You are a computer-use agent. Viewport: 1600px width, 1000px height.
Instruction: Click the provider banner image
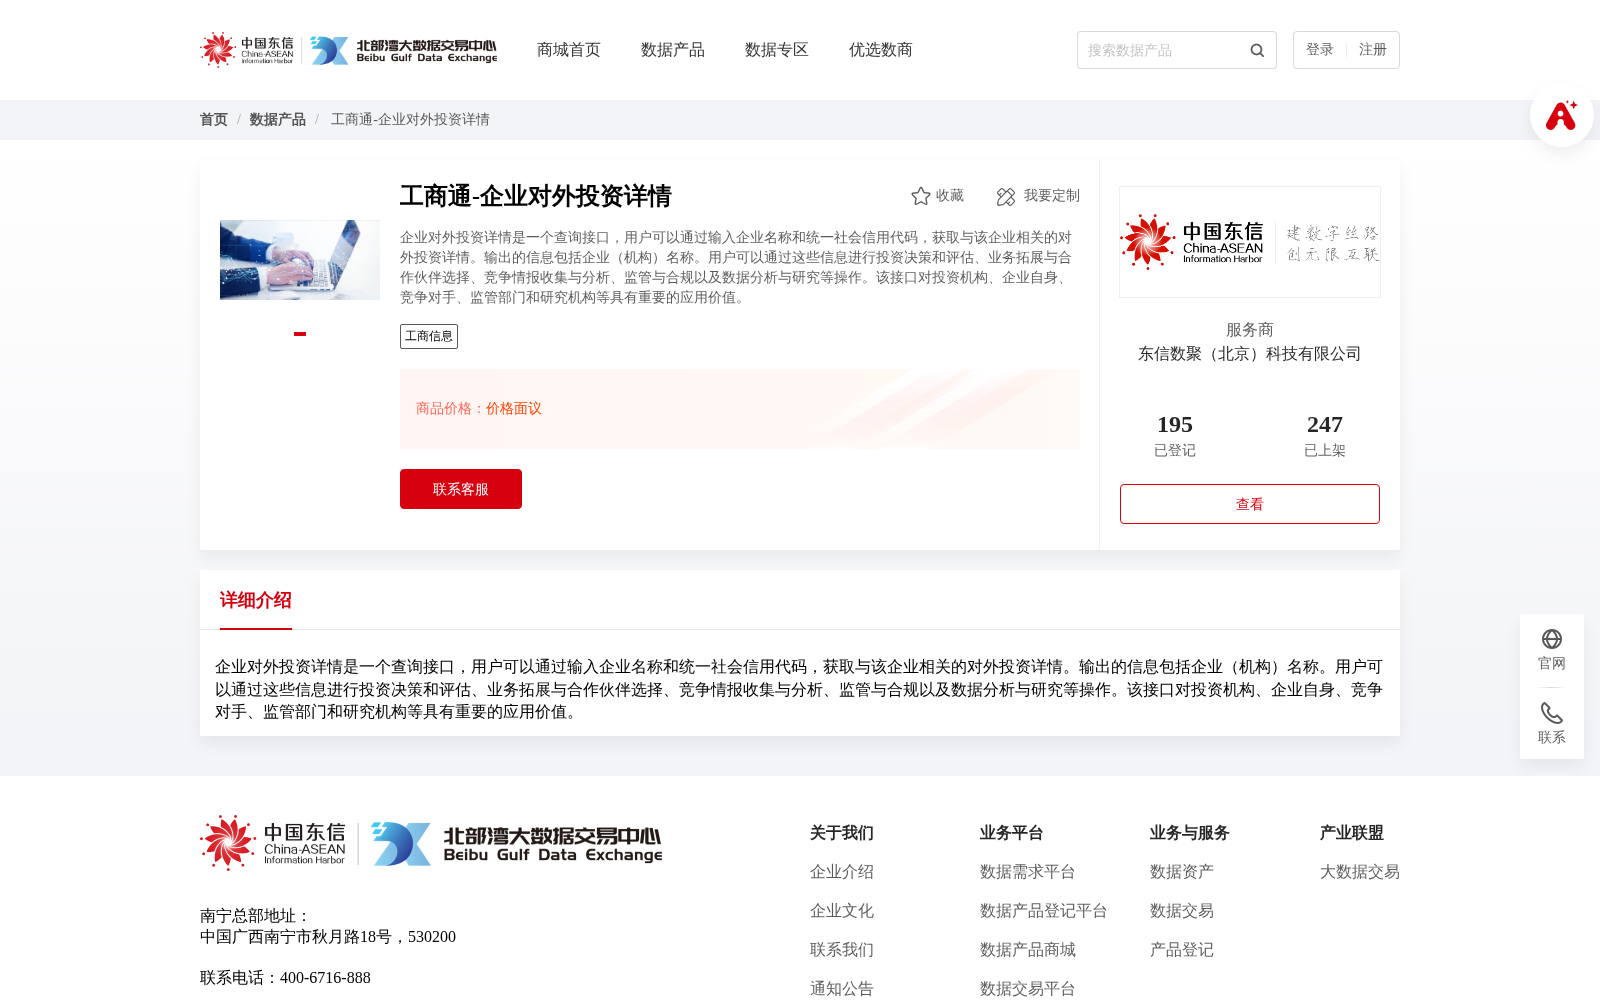click(1250, 242)
